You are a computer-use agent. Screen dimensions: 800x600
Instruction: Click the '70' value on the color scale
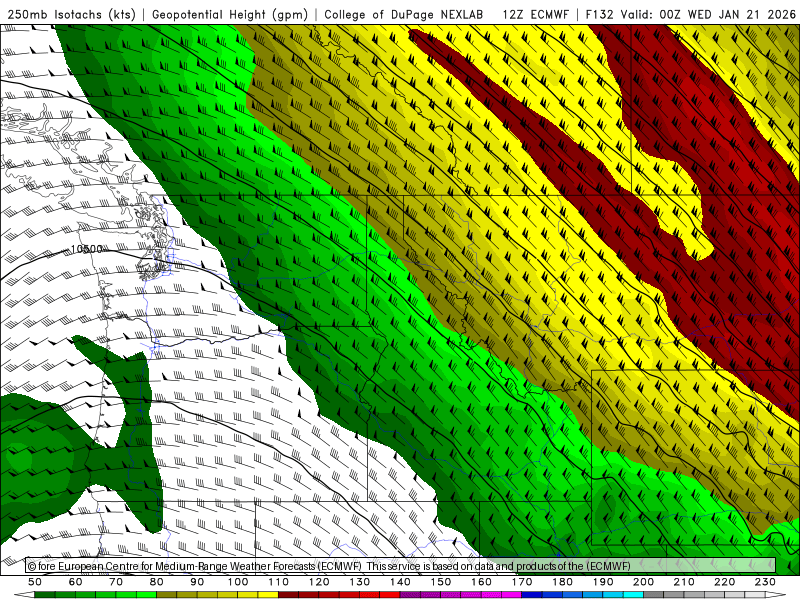pyautogui.click(x=116, y=582)
